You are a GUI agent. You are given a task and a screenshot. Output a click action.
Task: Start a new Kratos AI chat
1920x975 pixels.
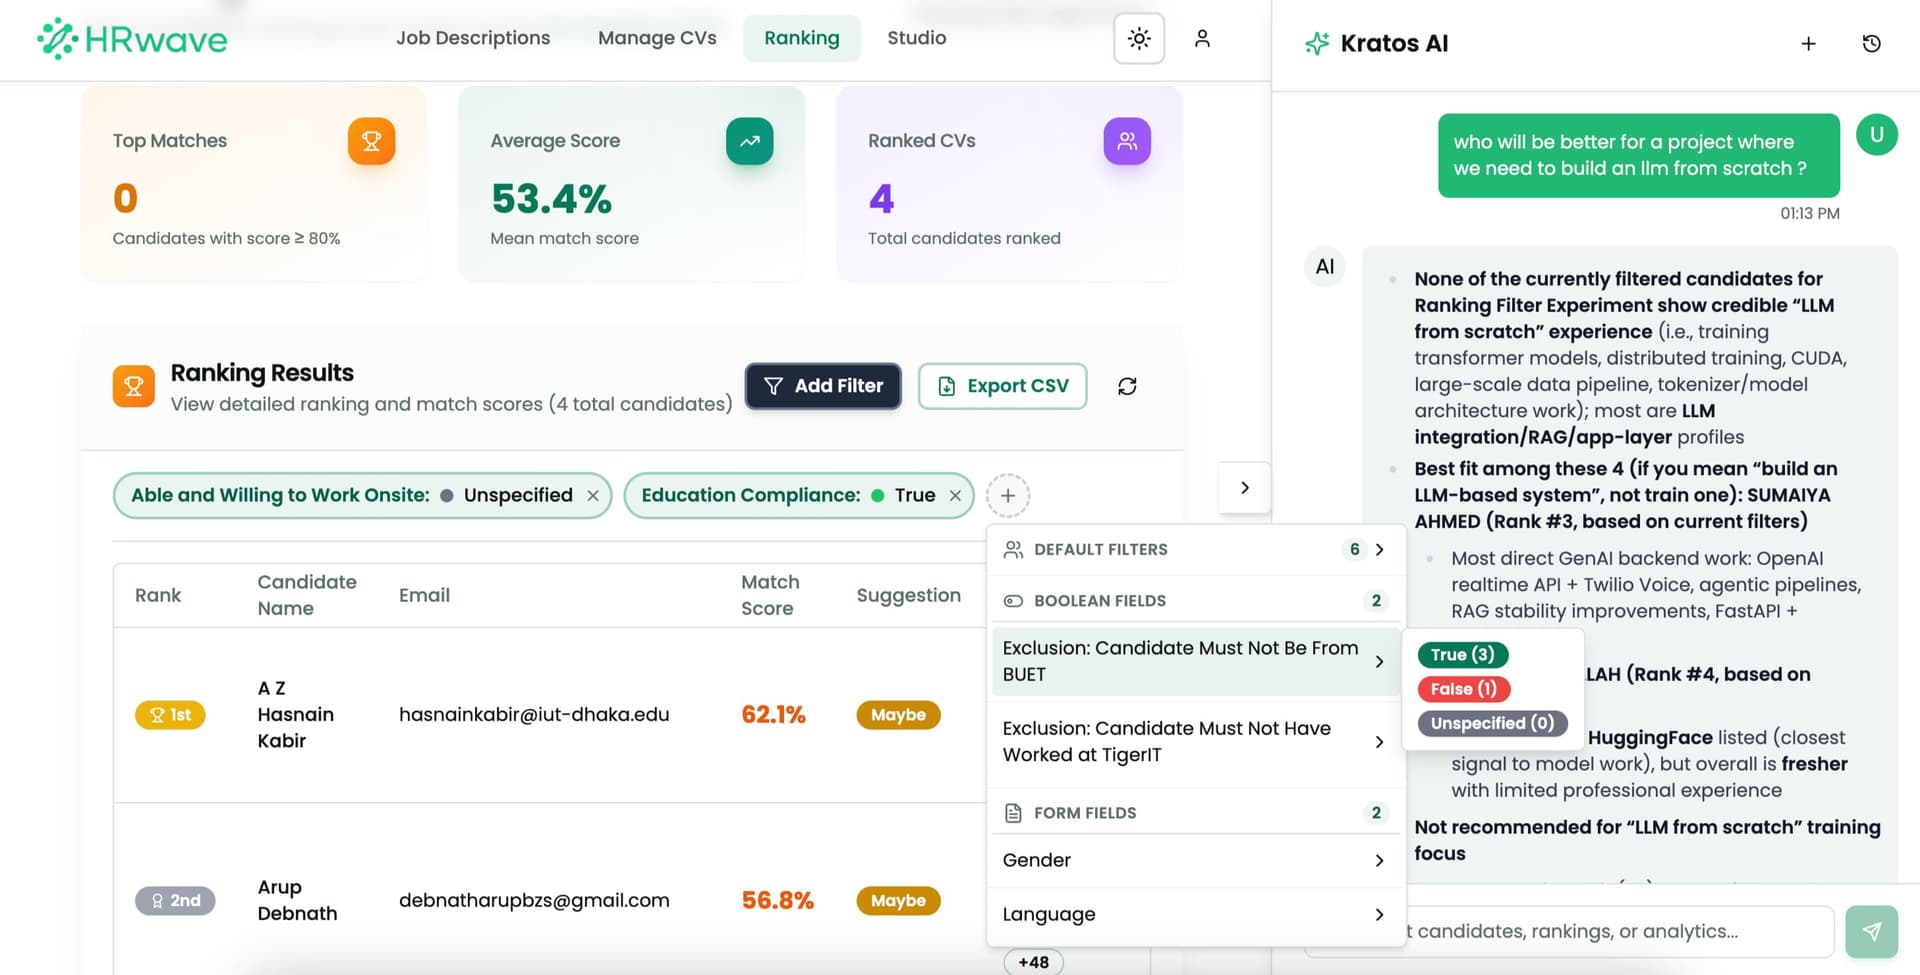point(1808,43)
